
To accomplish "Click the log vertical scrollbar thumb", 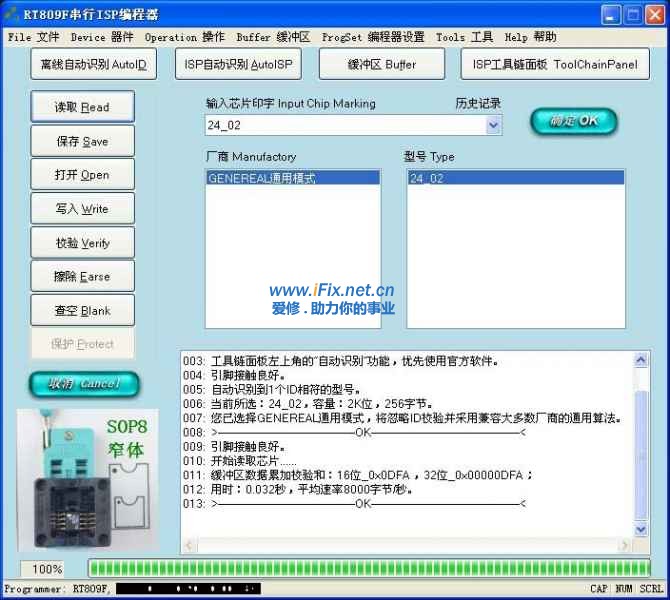I will 640,455.
